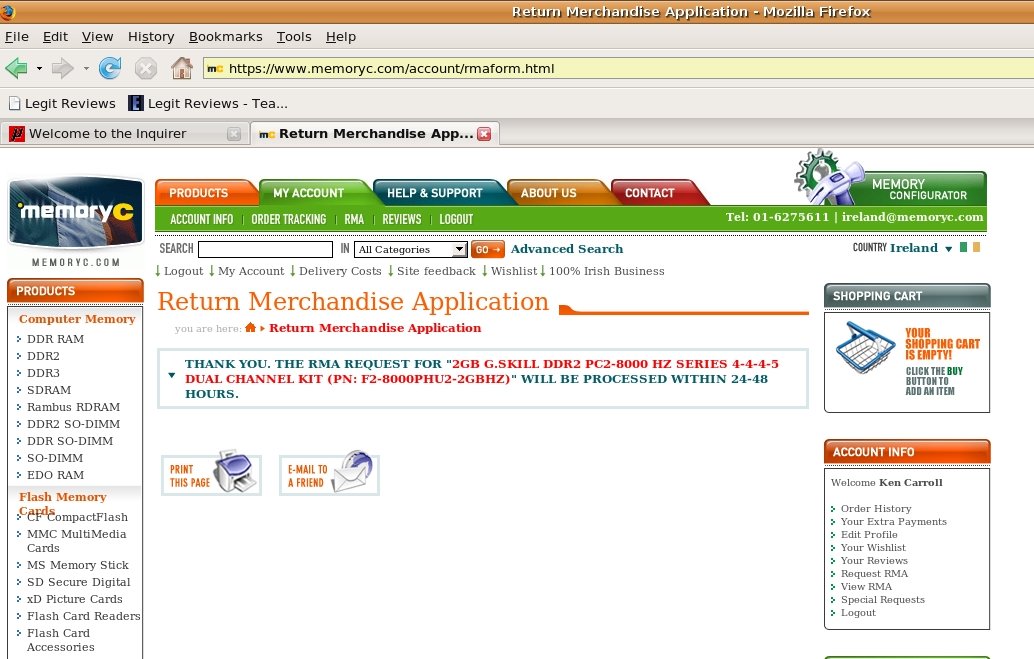
Task: Reload the page with the Refresh icon
Action: pos(109,68)
